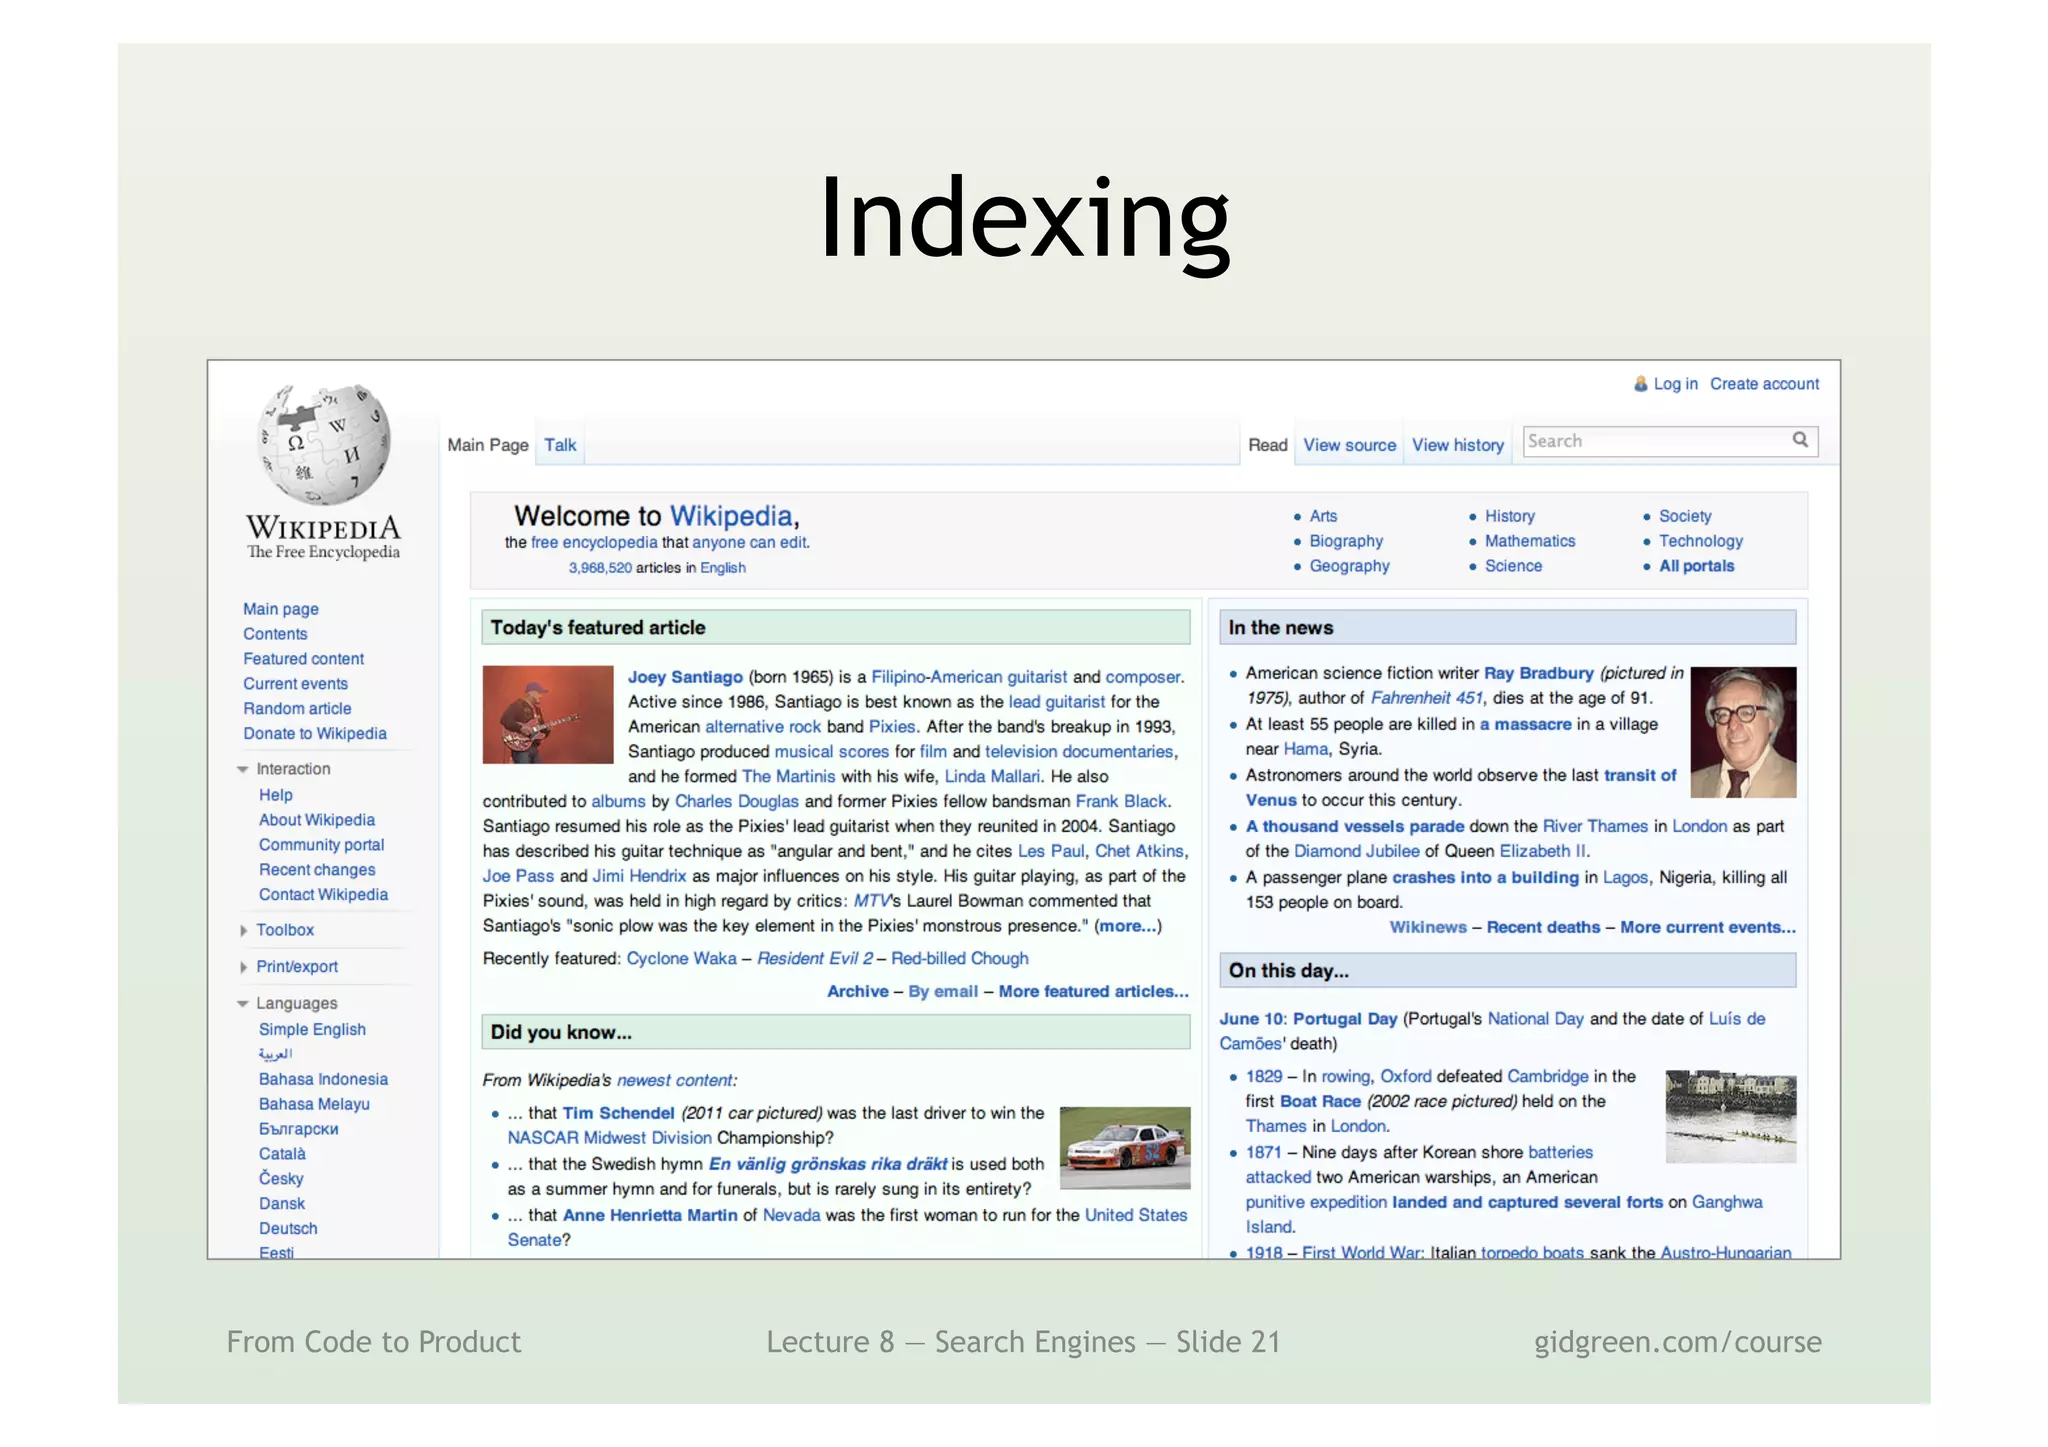2048x1447 pixels.
Task: Open the Technology portal link
Action: (x=1700, y=541)
